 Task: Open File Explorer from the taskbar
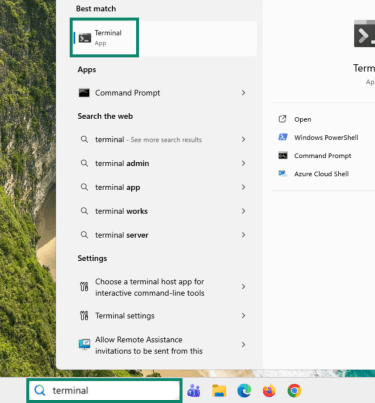219,391
